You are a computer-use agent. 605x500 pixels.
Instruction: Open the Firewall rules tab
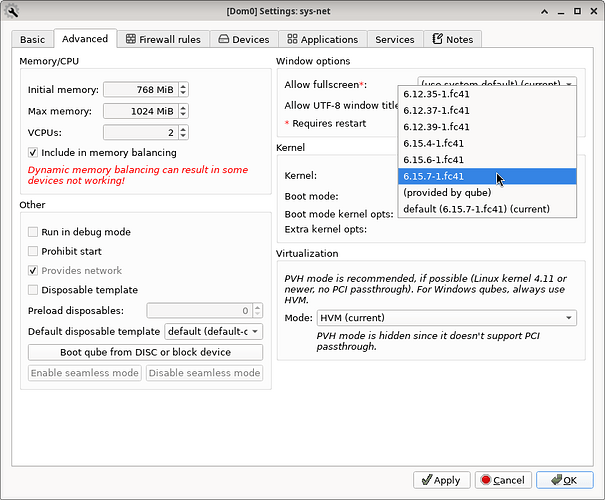(163, 39)
